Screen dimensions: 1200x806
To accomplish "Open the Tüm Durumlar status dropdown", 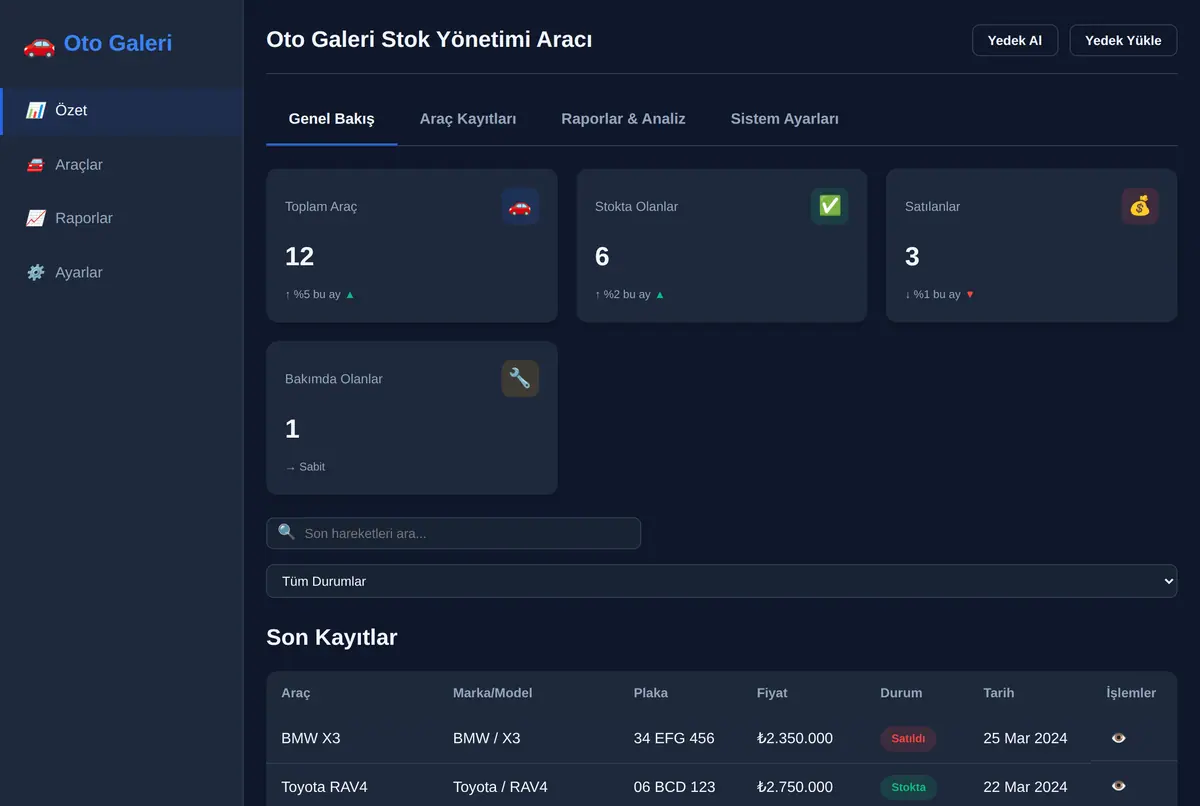I will click(x=721, y=581).
